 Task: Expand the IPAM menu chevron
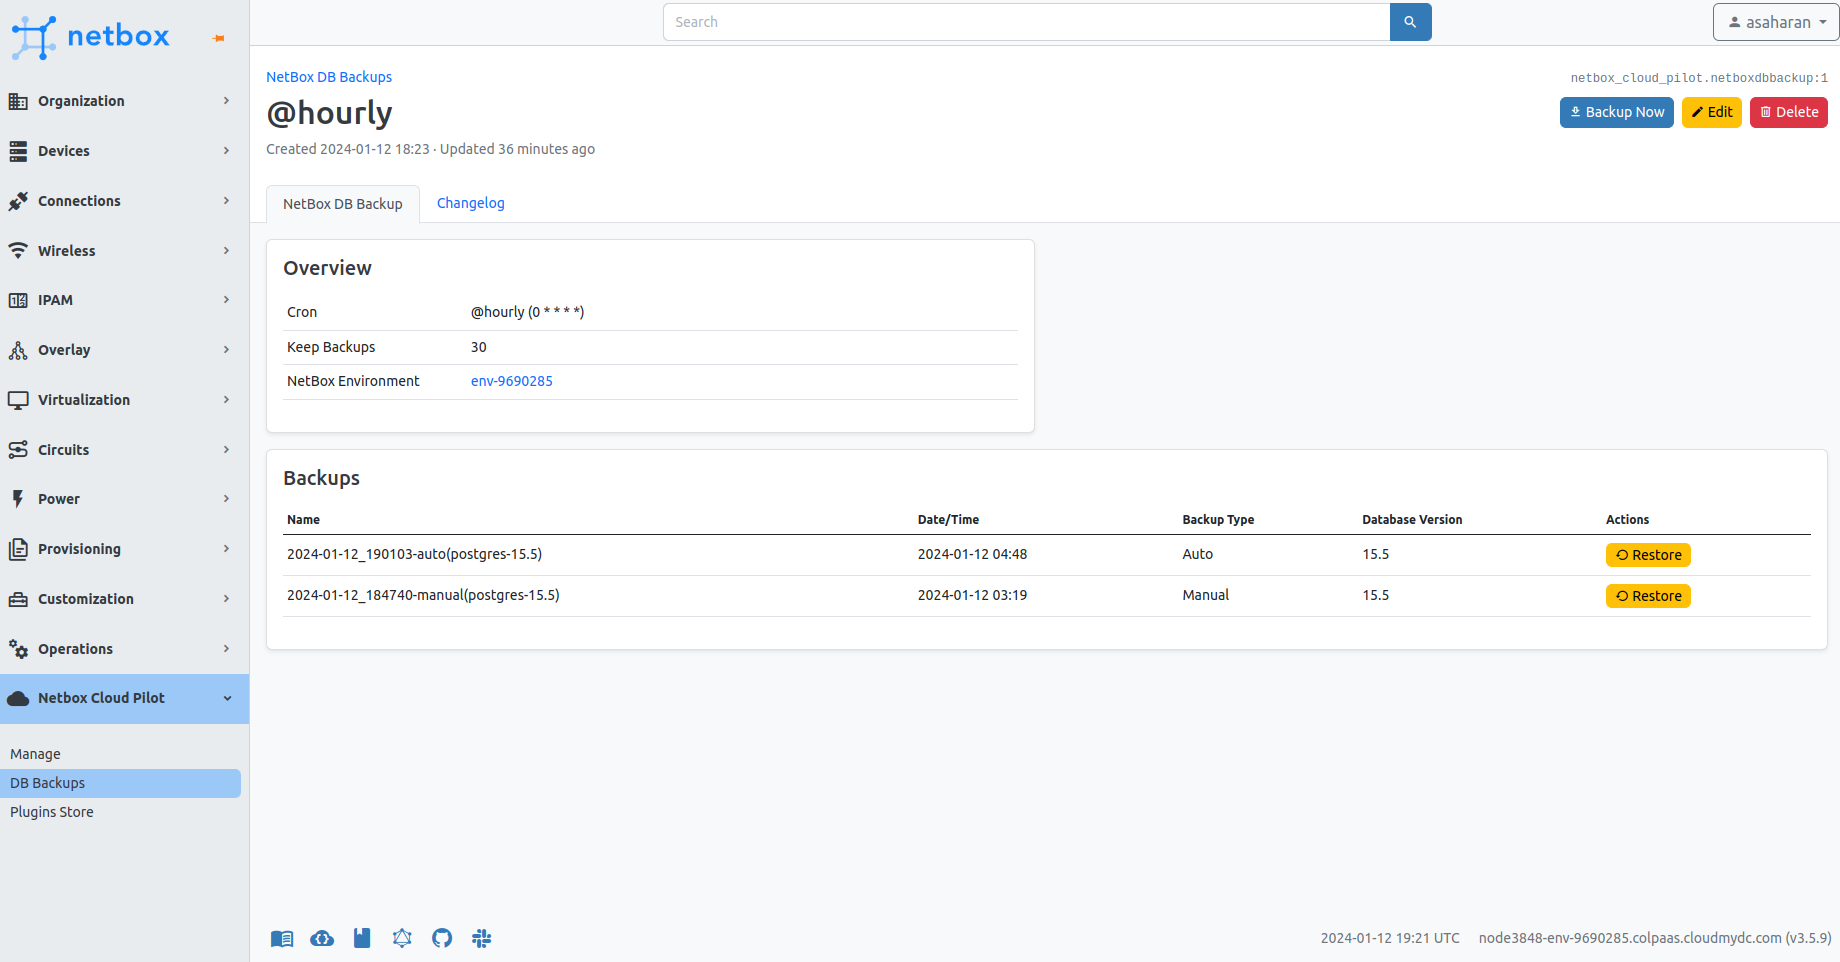click(227, 300)
